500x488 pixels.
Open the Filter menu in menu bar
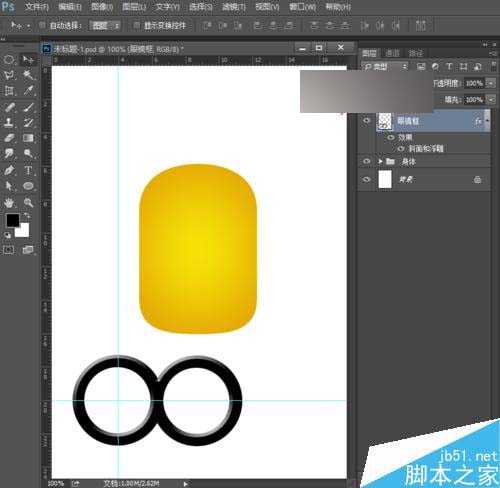[234, 7]
